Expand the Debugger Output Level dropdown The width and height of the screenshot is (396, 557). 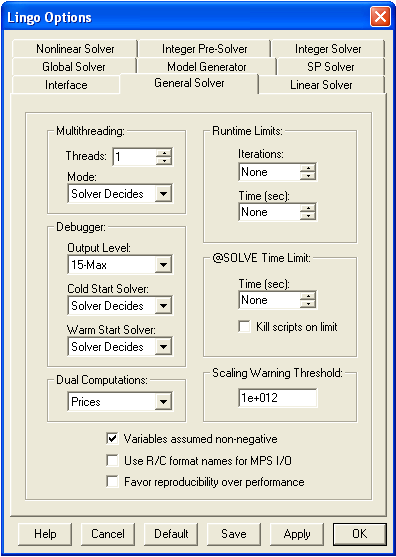(x=163, y=265)
